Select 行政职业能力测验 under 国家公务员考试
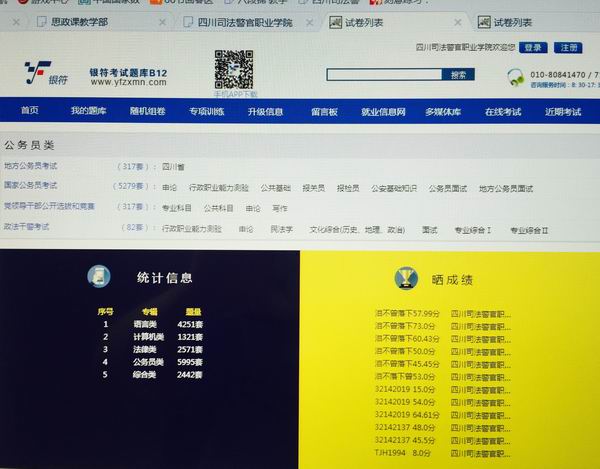 (x=218, y=188)
